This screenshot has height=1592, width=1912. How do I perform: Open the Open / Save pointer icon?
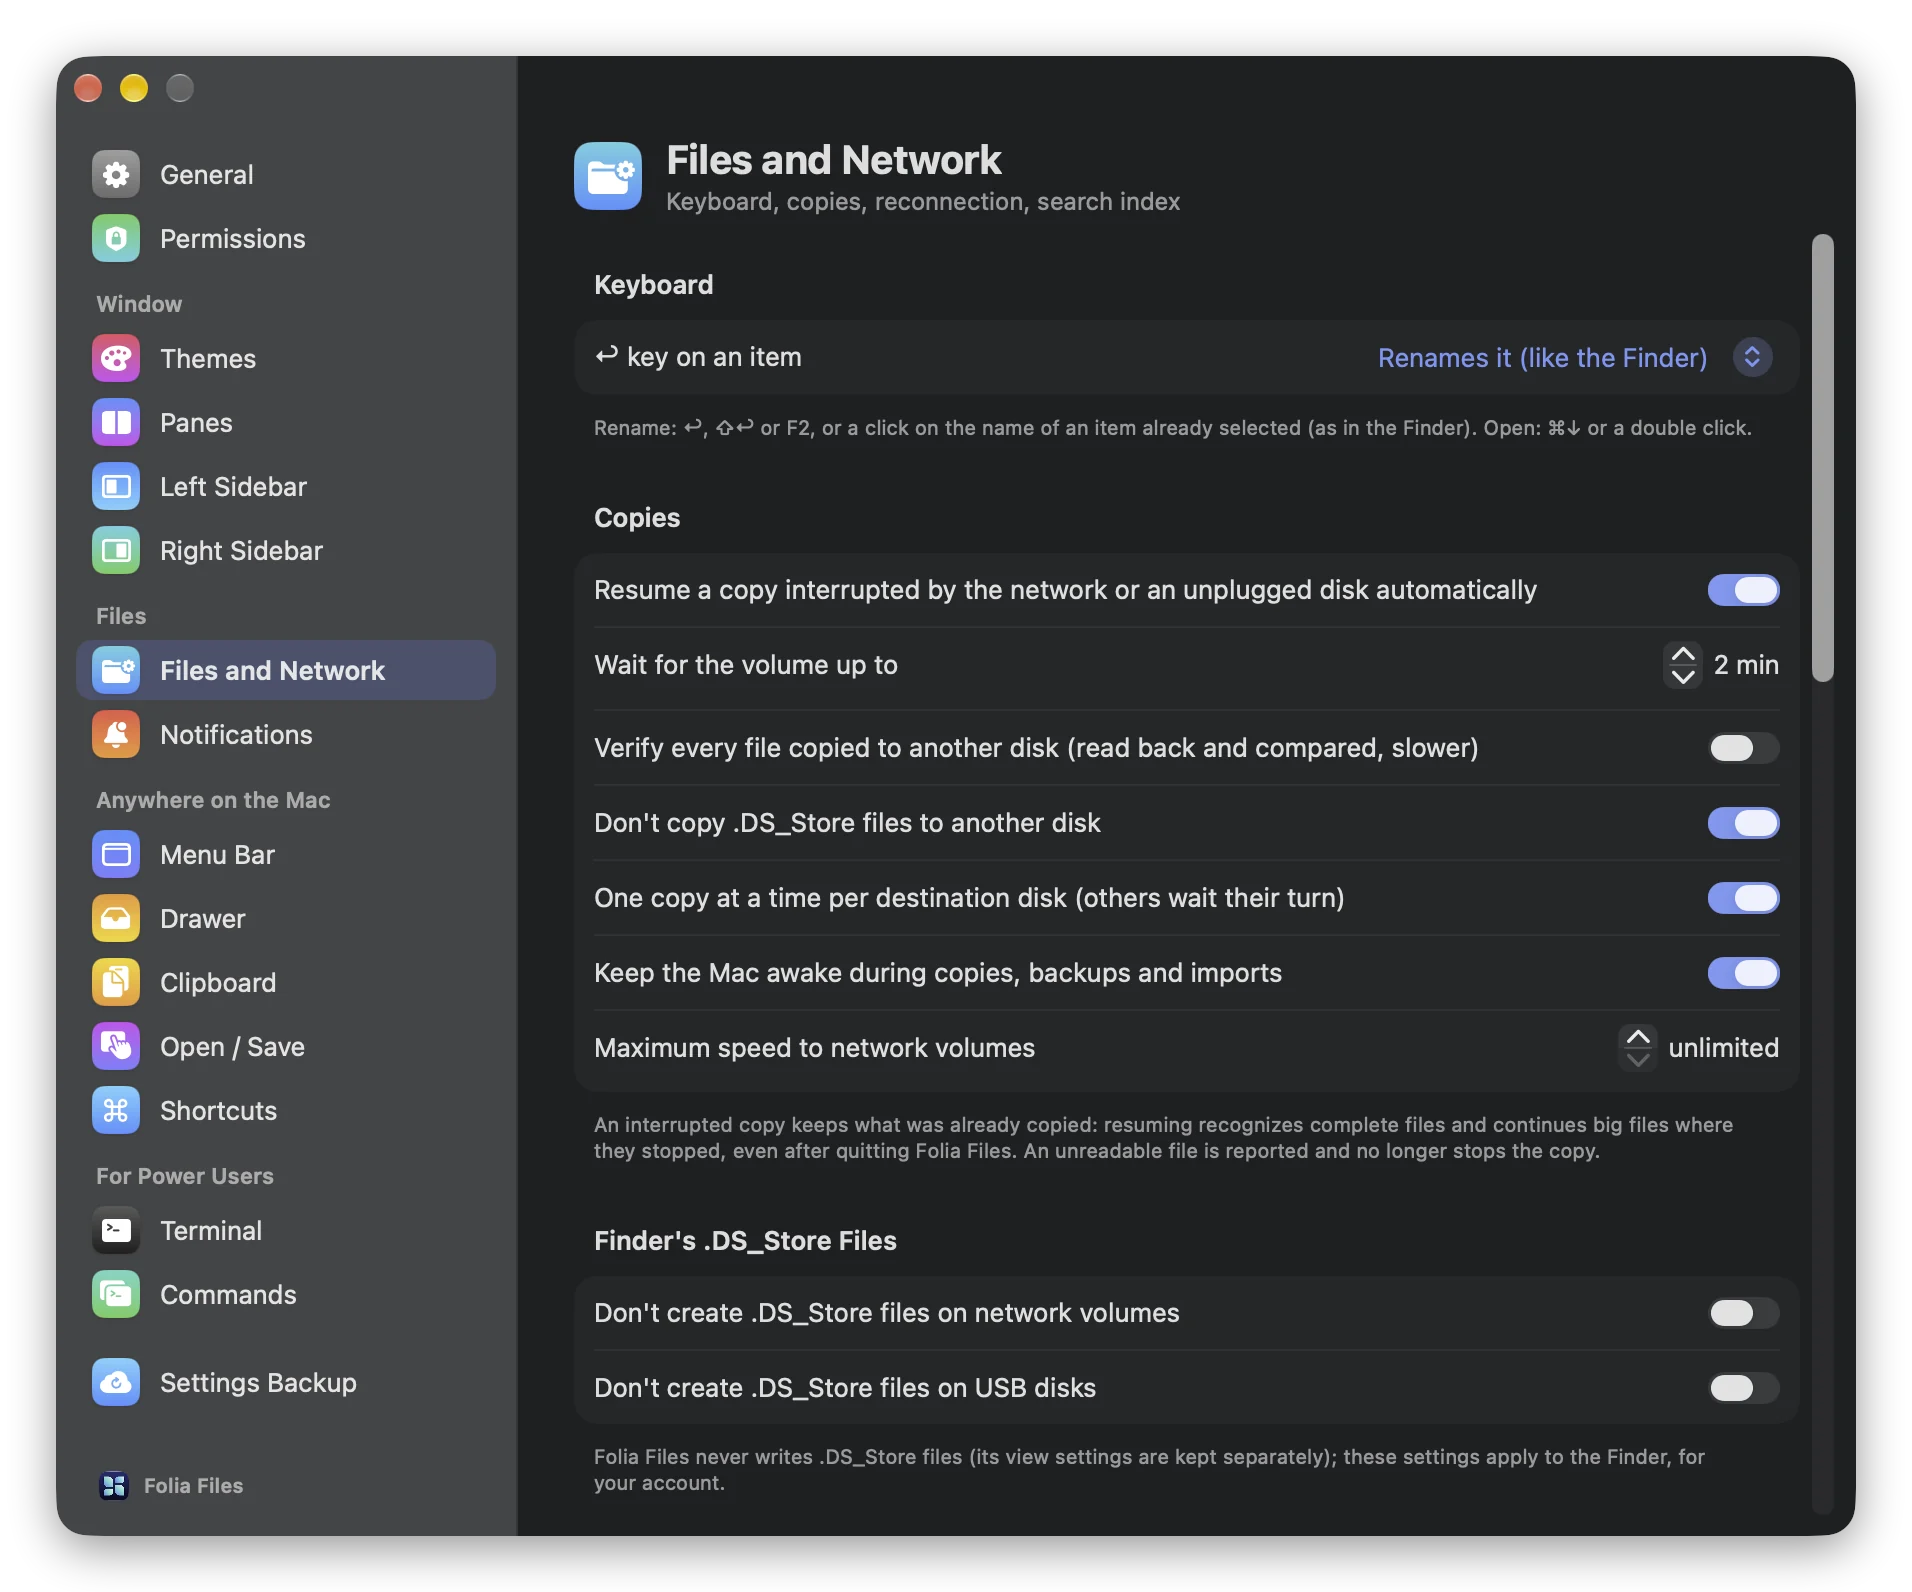116,1047
